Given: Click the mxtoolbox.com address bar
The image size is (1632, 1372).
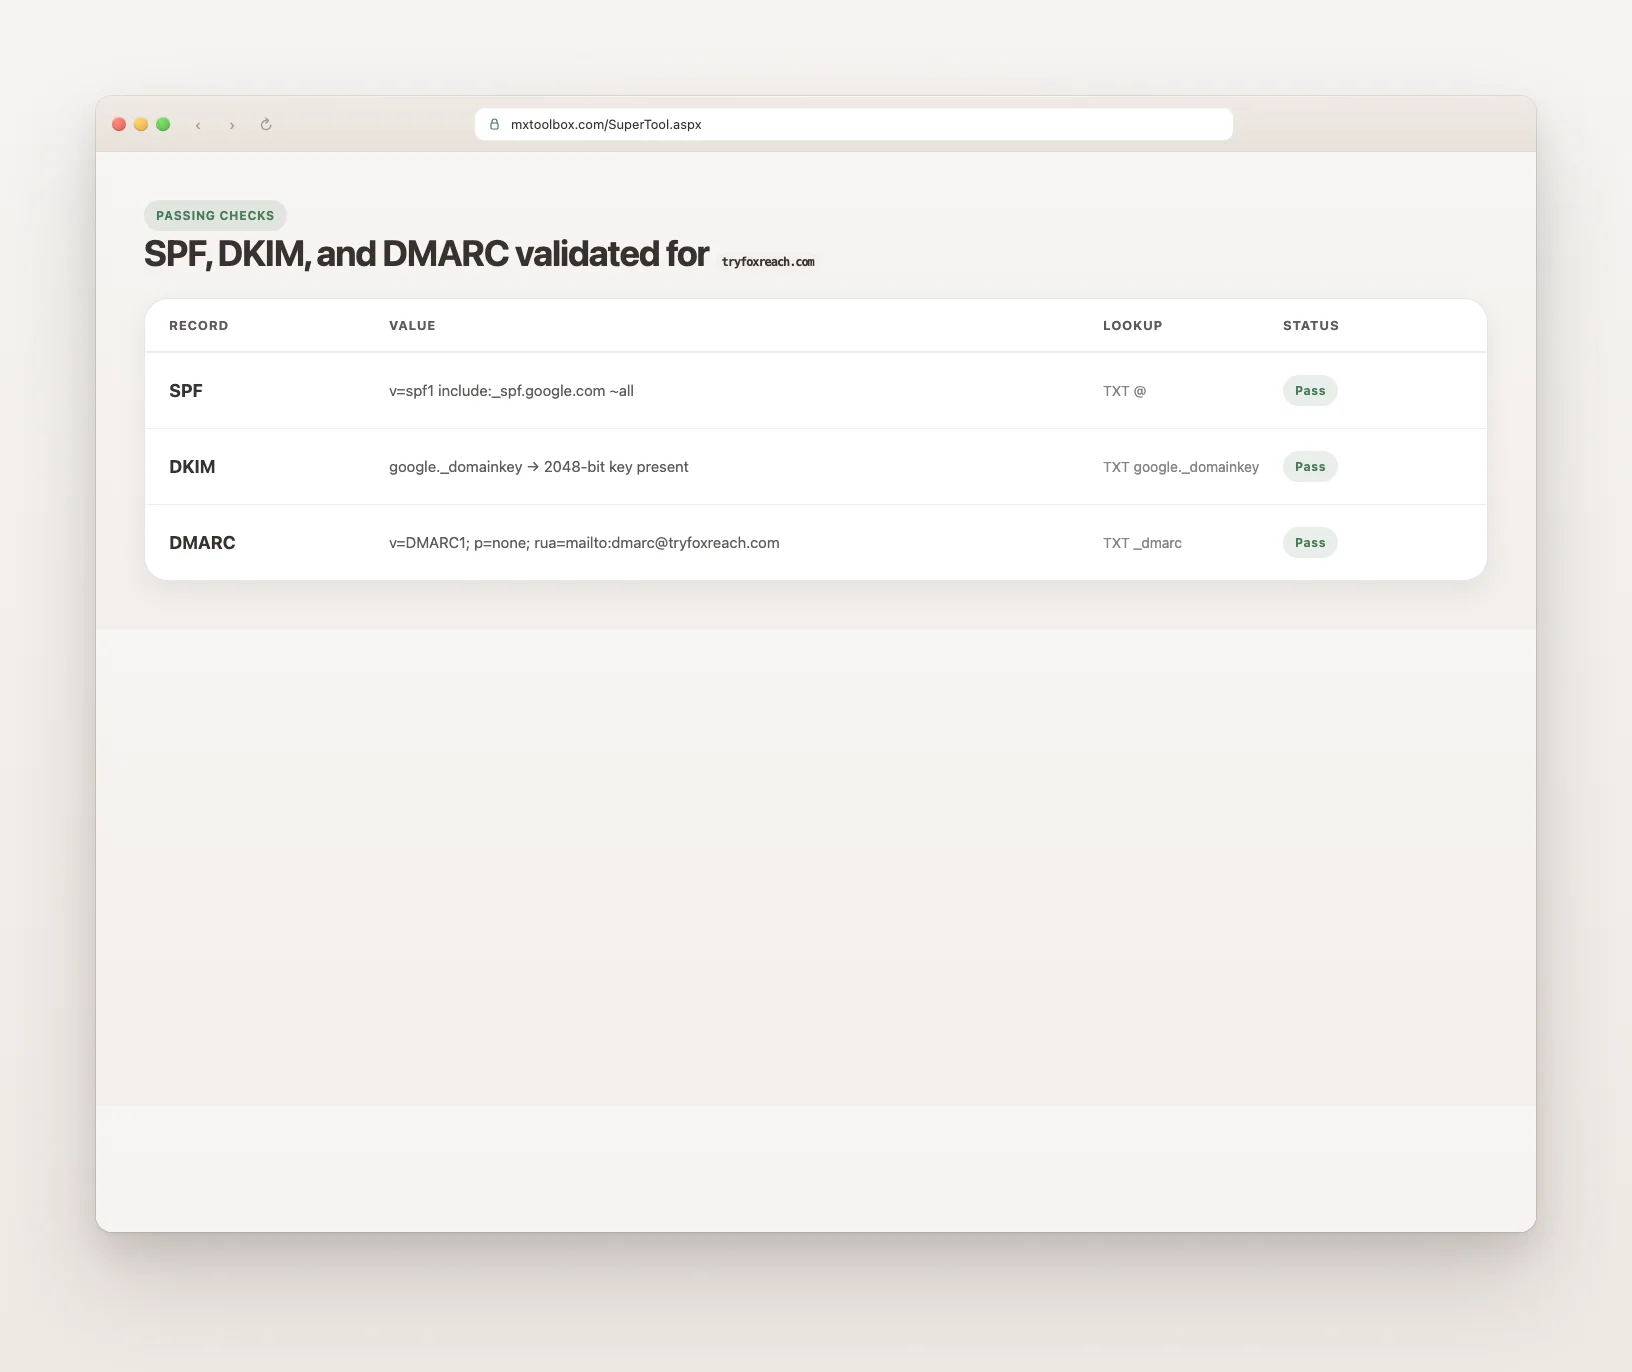Looking at the screenshot, I should [852, 125].
